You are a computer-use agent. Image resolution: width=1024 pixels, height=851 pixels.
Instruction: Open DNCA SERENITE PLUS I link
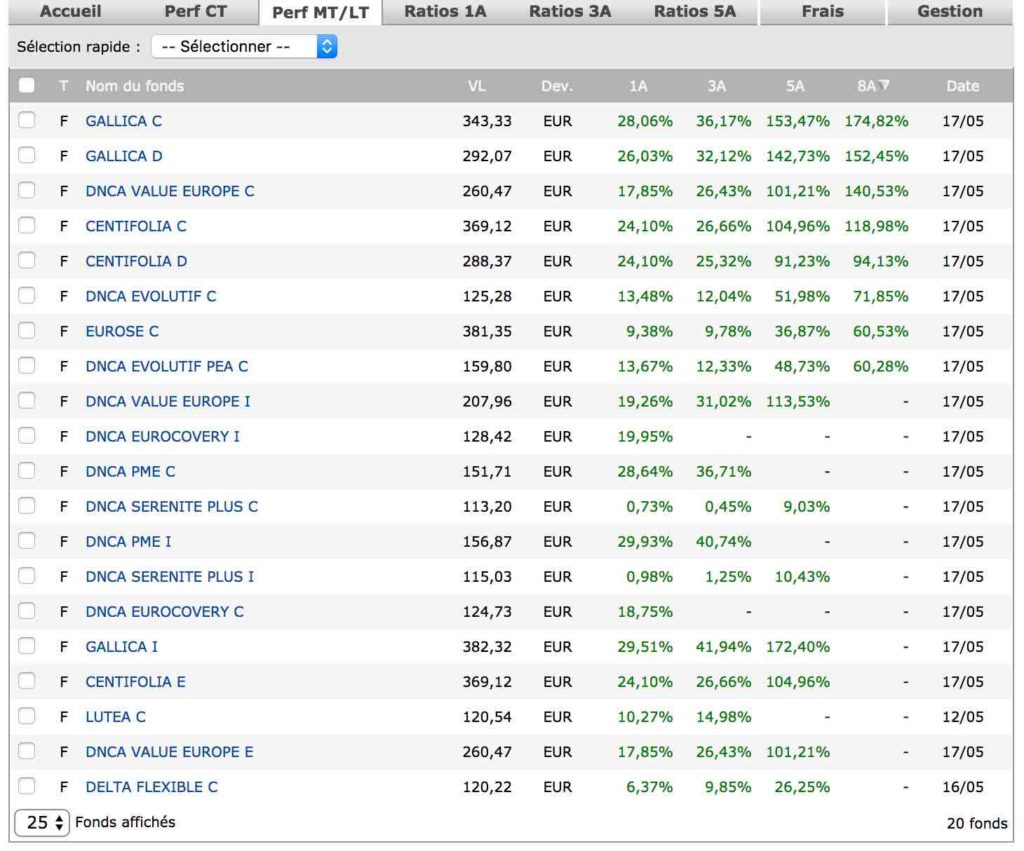tap(170, 577)
